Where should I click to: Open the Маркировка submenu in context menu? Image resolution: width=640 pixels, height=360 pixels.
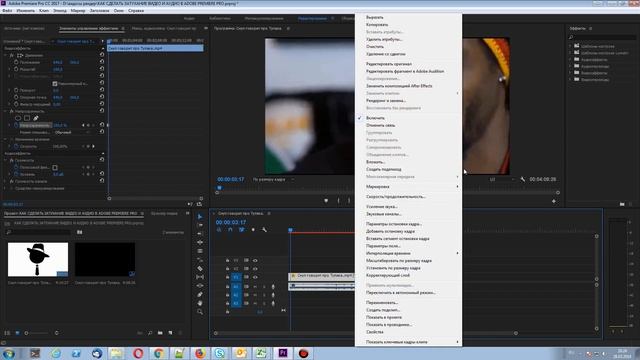point(408,187)
